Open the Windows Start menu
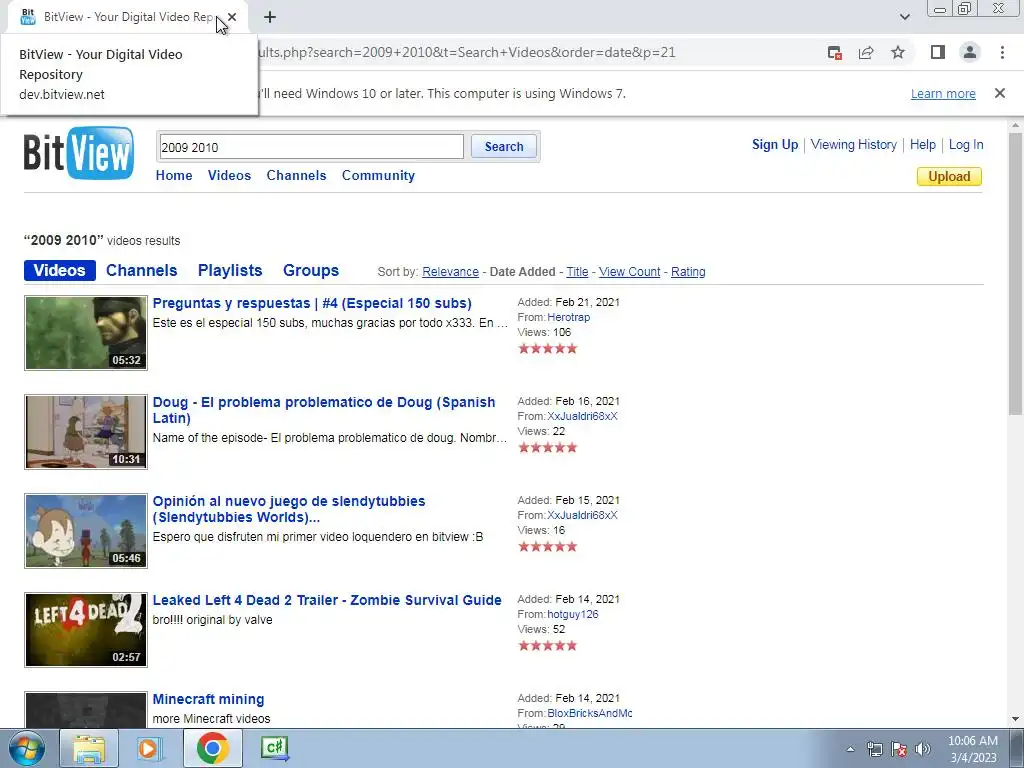 26,748
